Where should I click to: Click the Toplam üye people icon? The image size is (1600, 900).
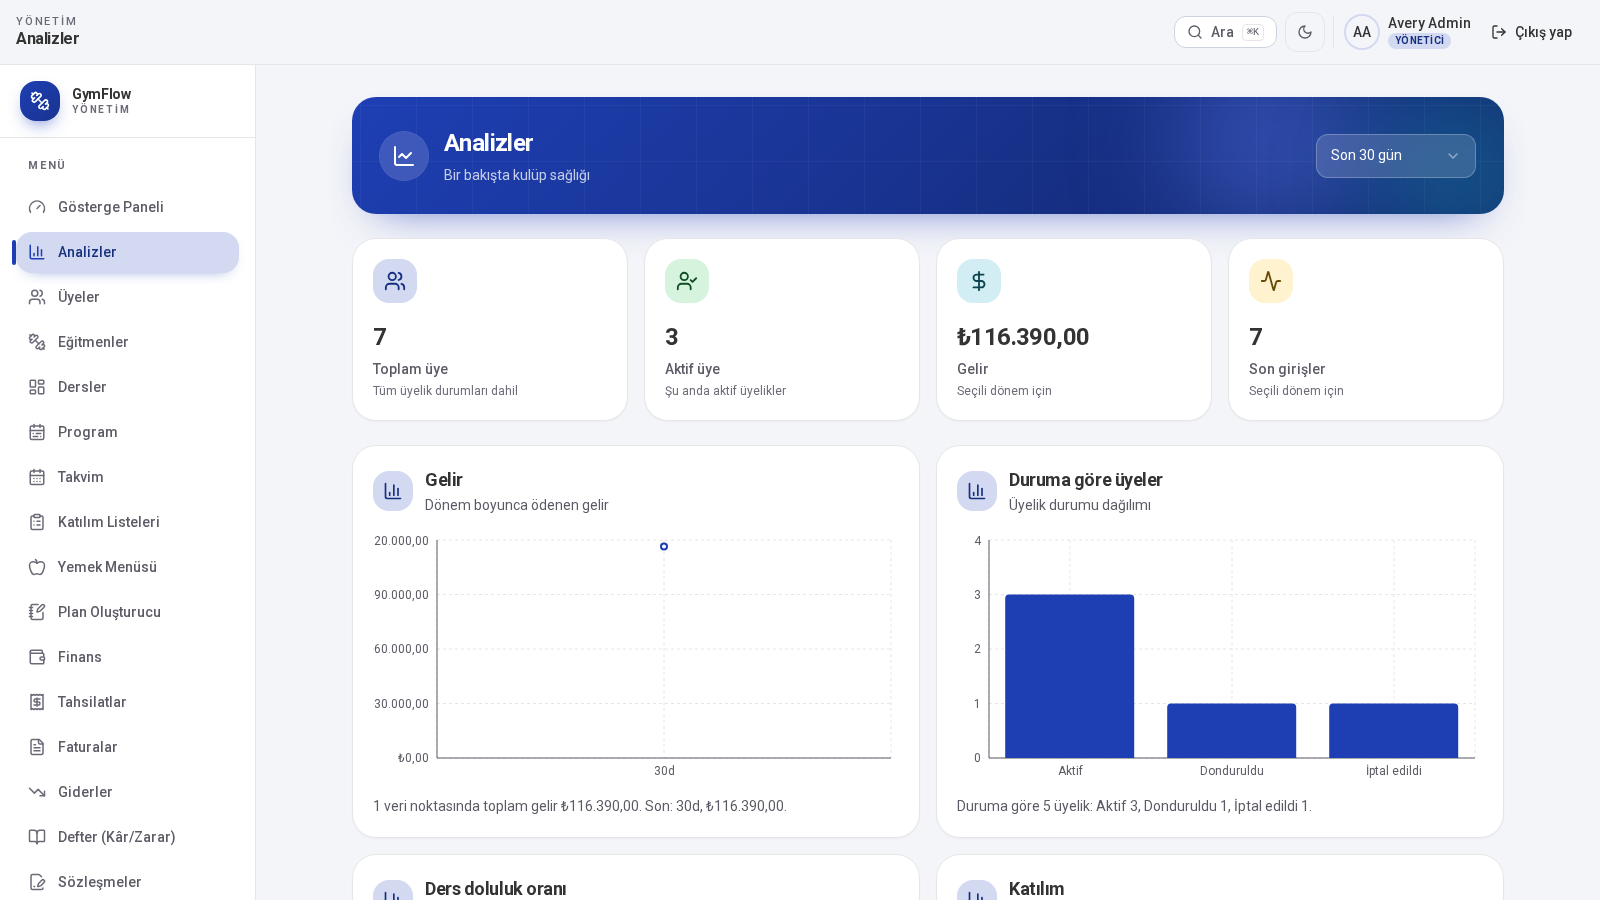tap(395, 281)
